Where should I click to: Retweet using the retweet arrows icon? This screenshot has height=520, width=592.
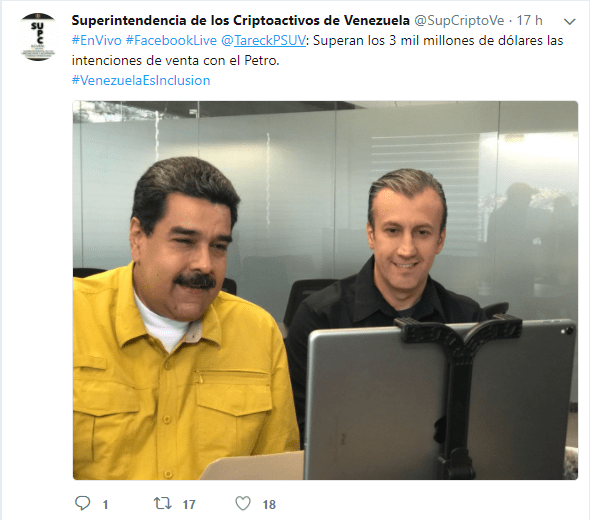(162, 503)
